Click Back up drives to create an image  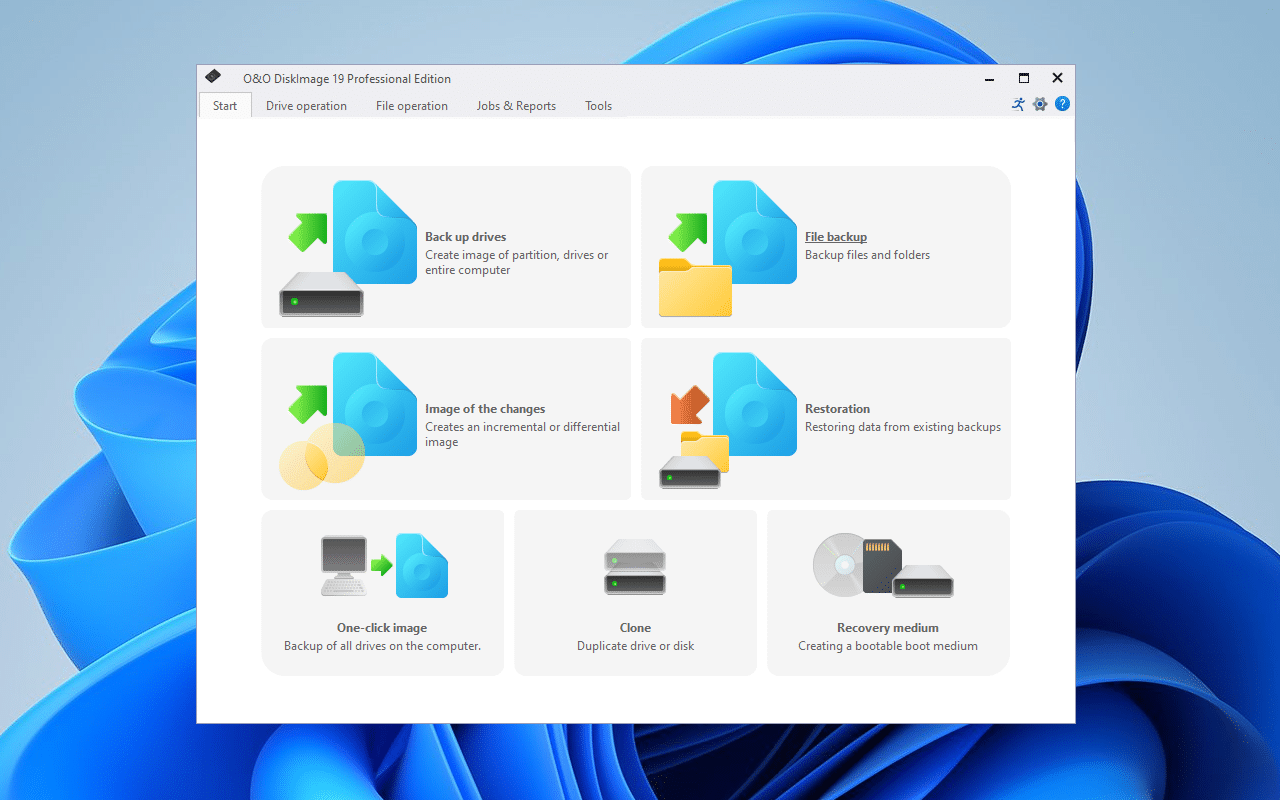466,237
